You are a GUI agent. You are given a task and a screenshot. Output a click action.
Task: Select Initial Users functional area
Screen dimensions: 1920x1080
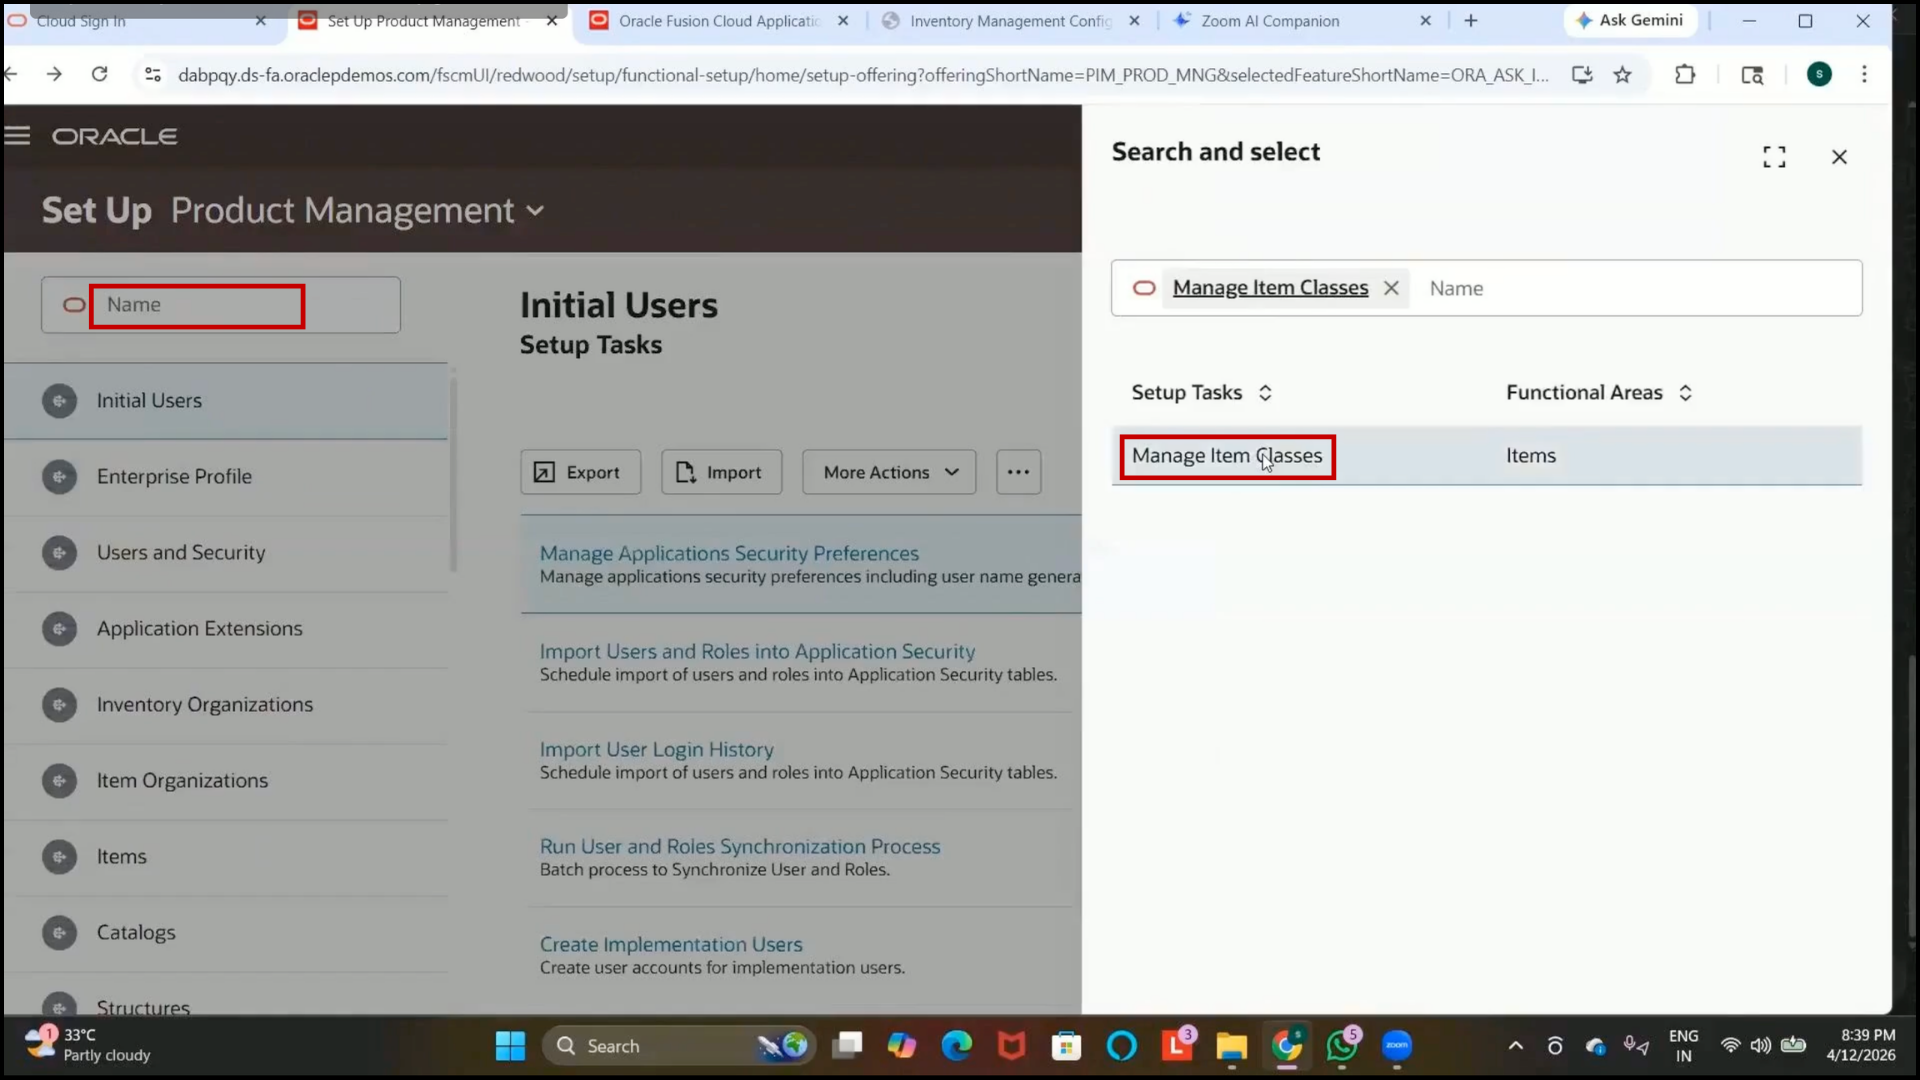click(226, 401)
